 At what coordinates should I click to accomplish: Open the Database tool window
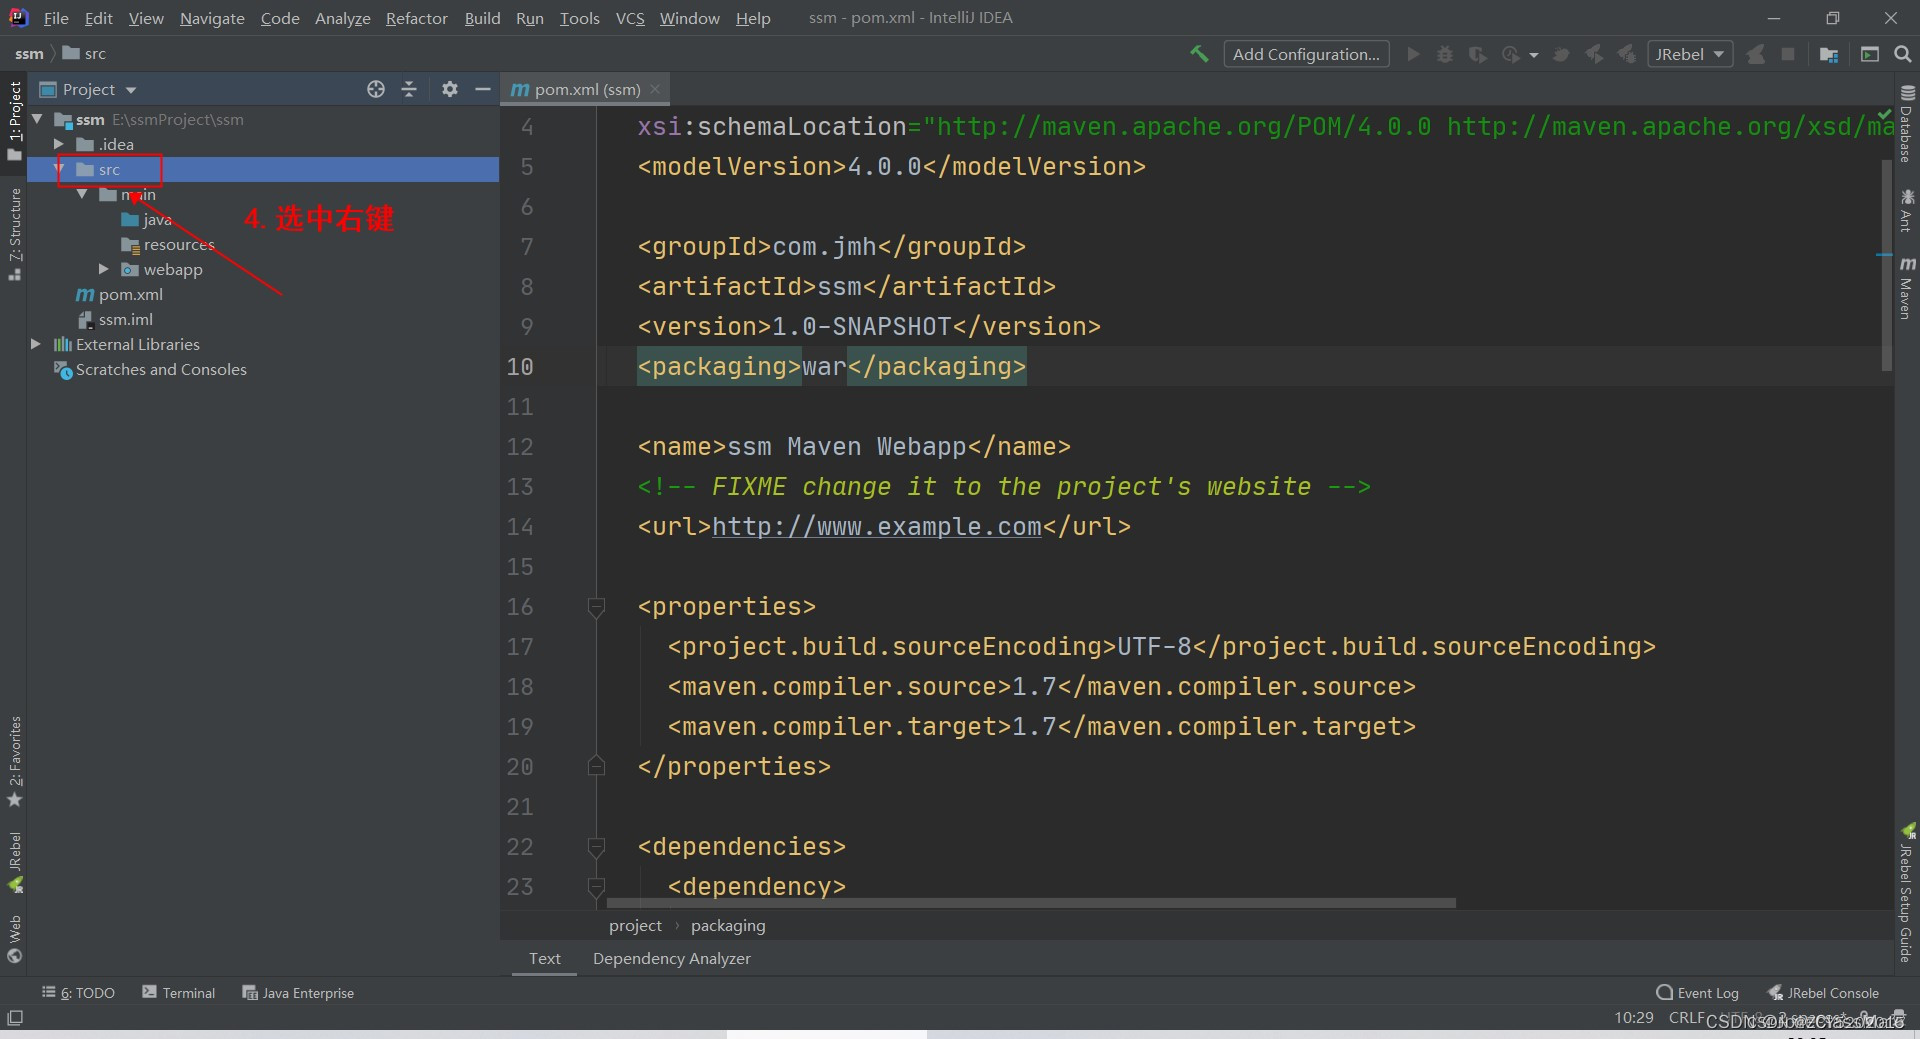tap(1906, 124)
